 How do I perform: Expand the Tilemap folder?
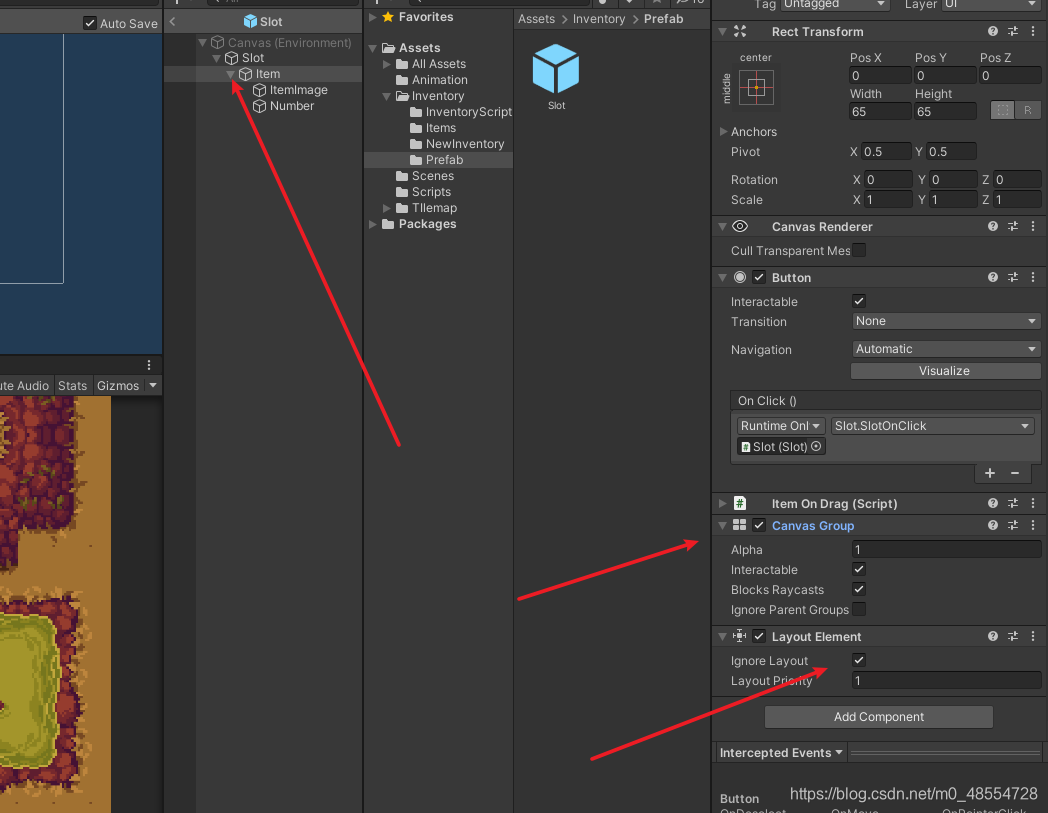pos(386,208)
